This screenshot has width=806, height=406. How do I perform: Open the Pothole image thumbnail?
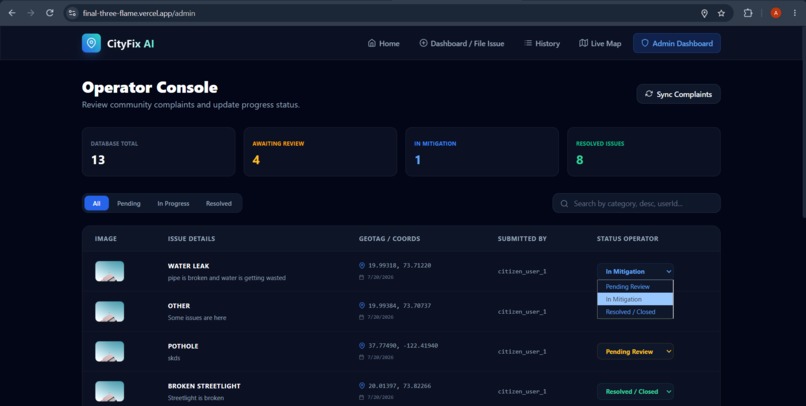[x=109, y=352]
